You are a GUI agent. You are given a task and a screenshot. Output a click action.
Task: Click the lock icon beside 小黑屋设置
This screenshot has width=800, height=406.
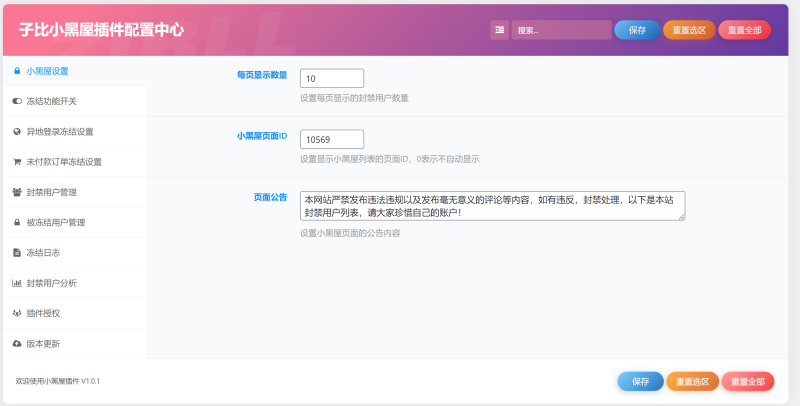(x=17, y=71)
